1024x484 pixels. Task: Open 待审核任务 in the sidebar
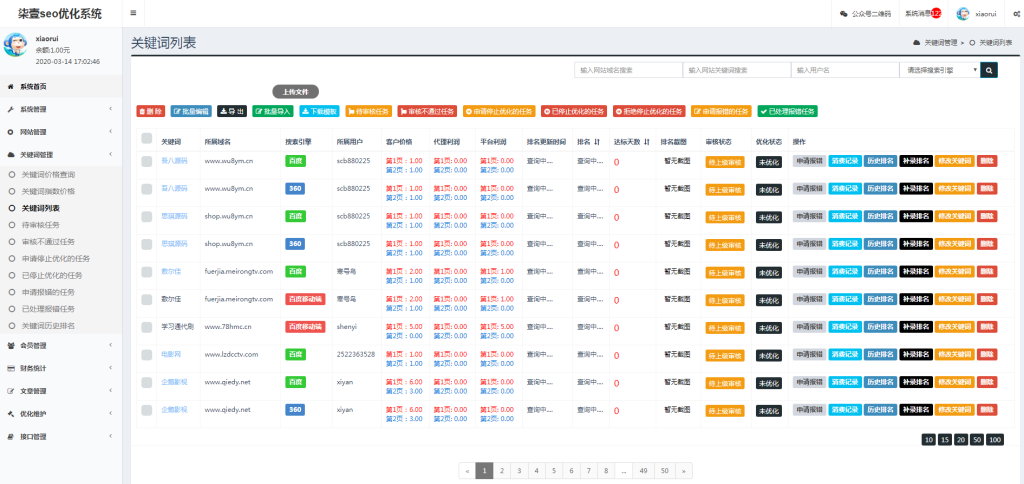(42, 225)
